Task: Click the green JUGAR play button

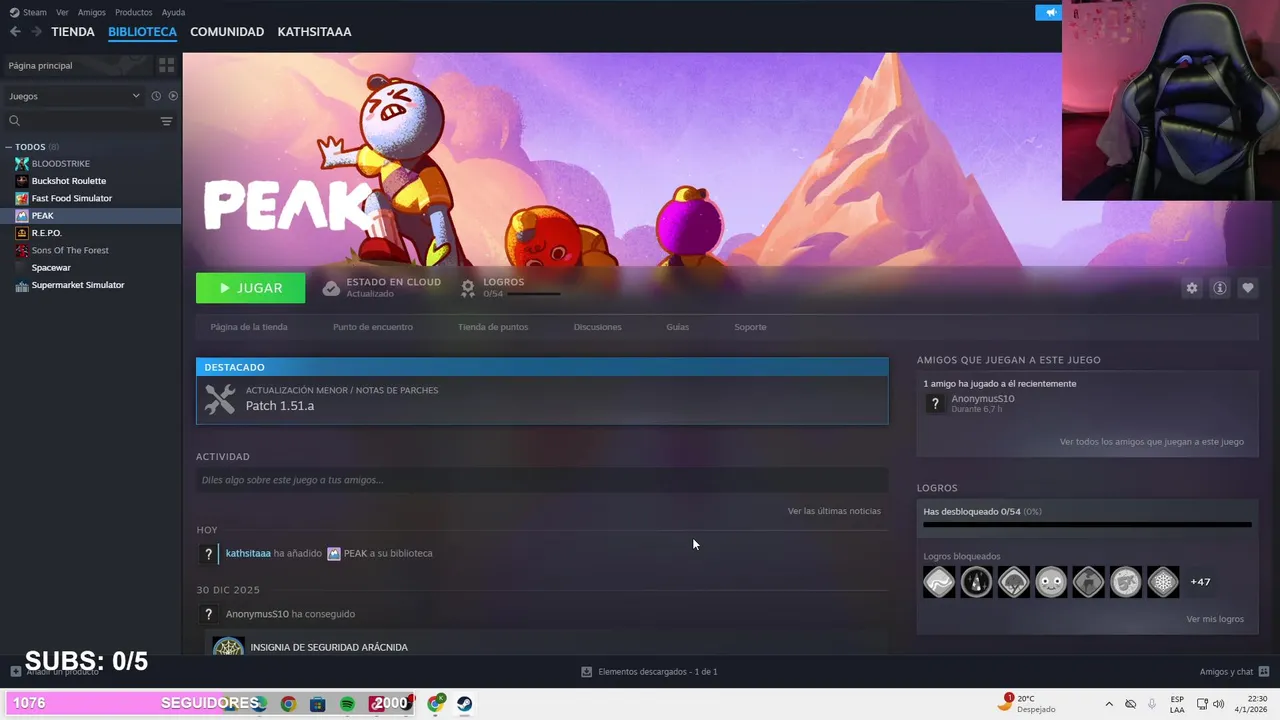Action: 250,288
